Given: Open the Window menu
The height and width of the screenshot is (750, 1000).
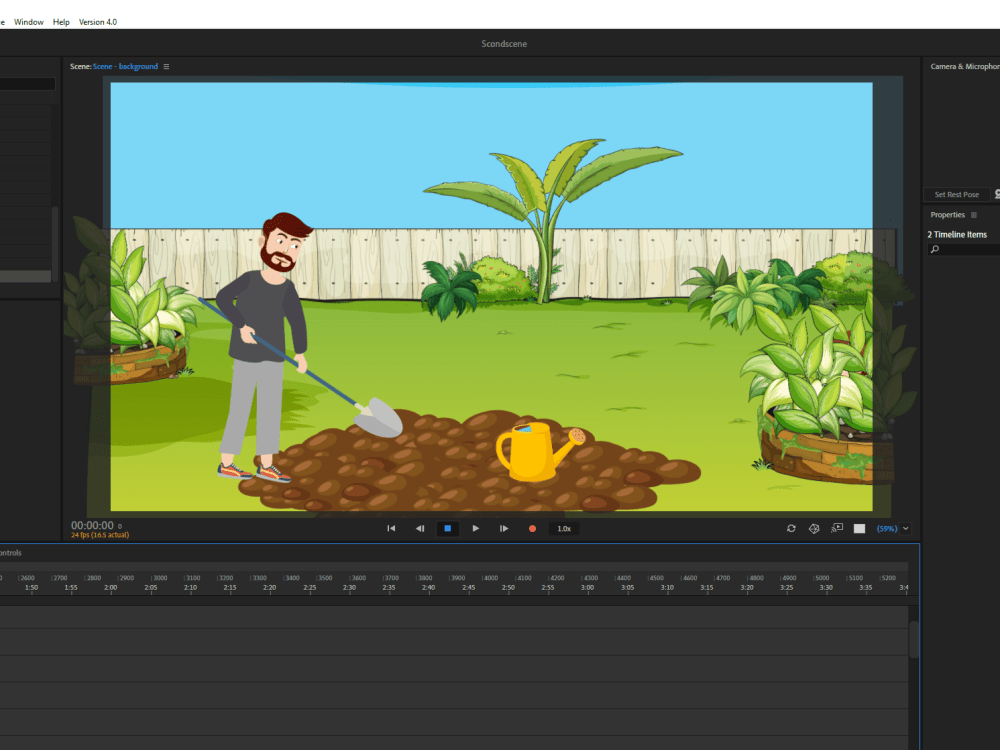Looking at the screenshot, I should click(29, 22).
